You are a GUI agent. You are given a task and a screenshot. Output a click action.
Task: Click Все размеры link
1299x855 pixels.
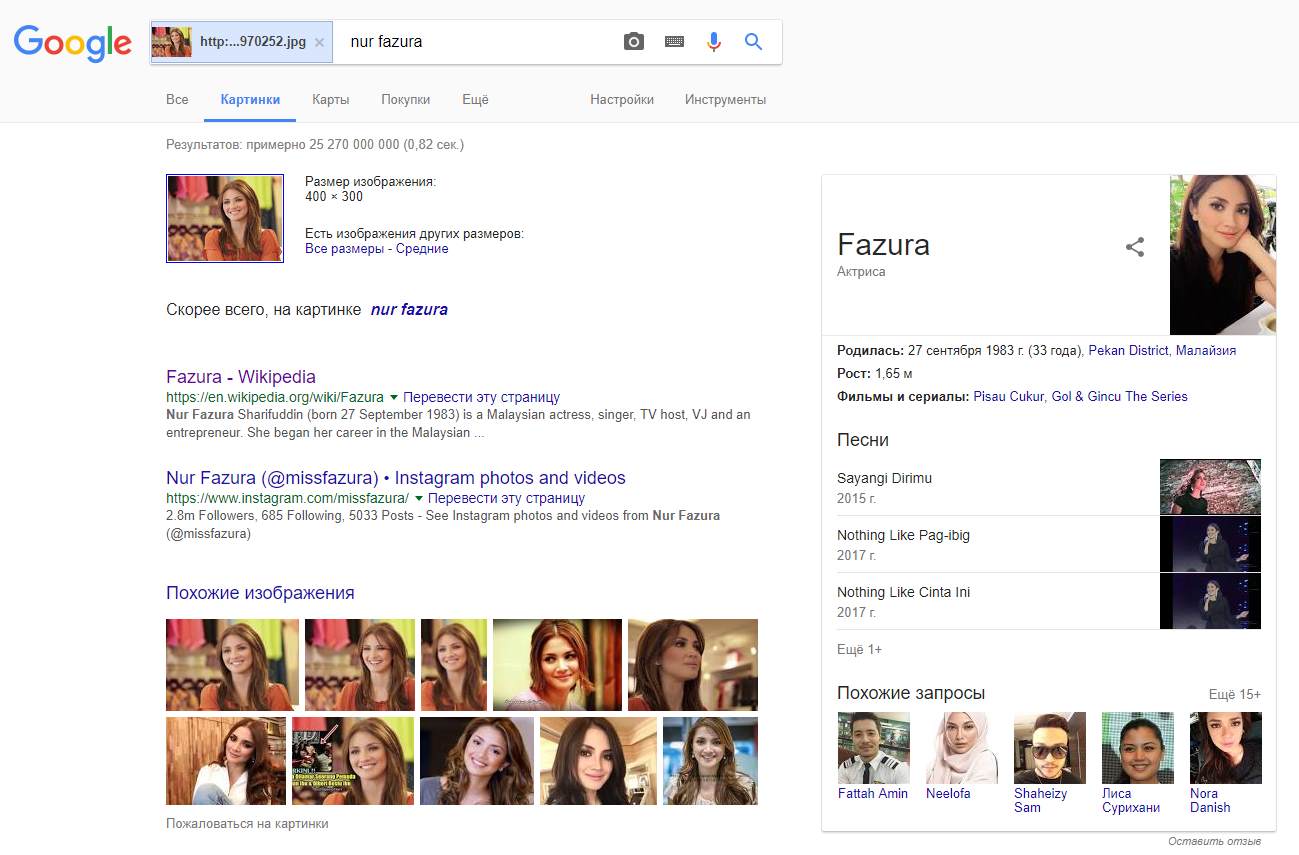pos(344,249)
